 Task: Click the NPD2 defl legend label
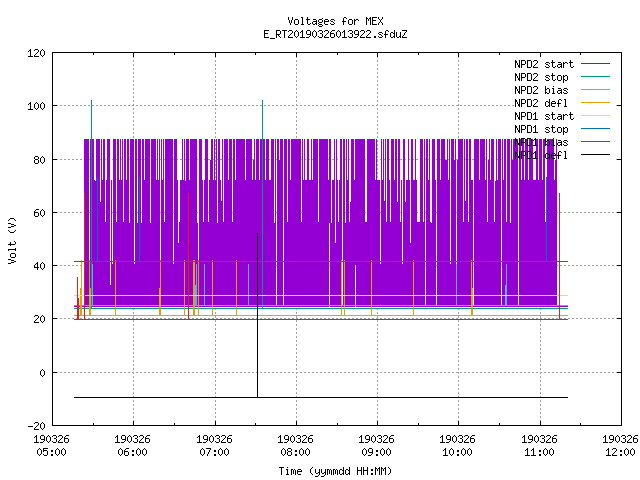click(541, 103)
